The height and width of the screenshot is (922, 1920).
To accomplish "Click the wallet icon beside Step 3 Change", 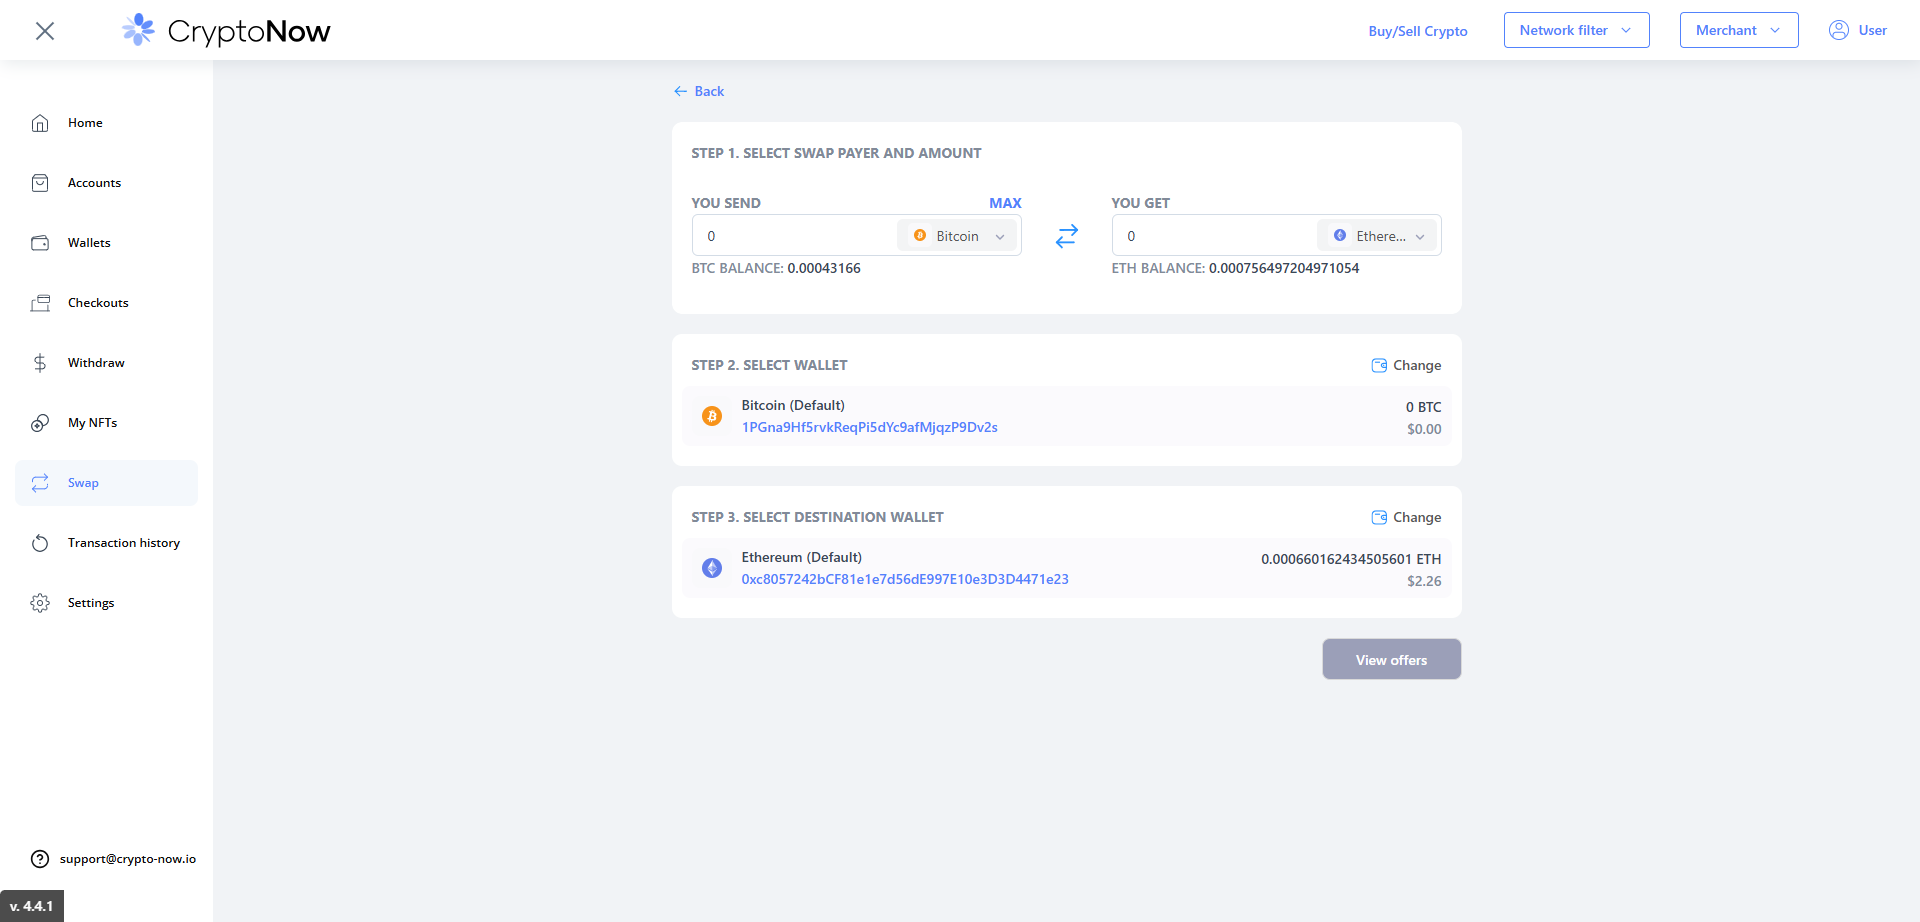I will 1379,517.
